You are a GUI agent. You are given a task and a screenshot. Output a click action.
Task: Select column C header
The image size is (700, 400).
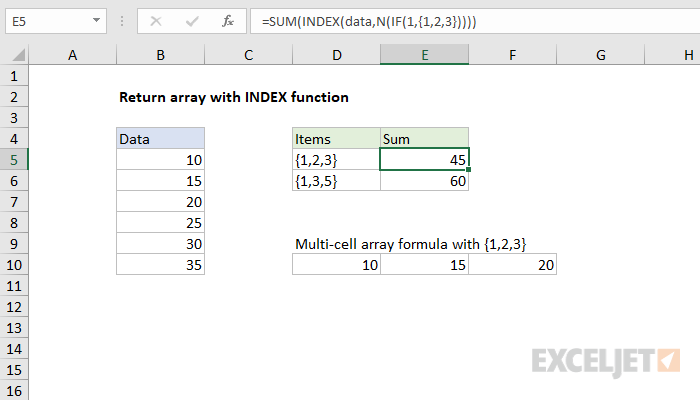[x=248, y=54]
